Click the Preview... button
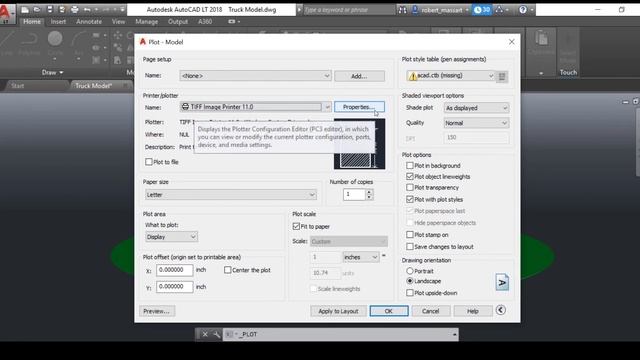The image size is (640, 360). pyautogui.click(x=157, y=311)
